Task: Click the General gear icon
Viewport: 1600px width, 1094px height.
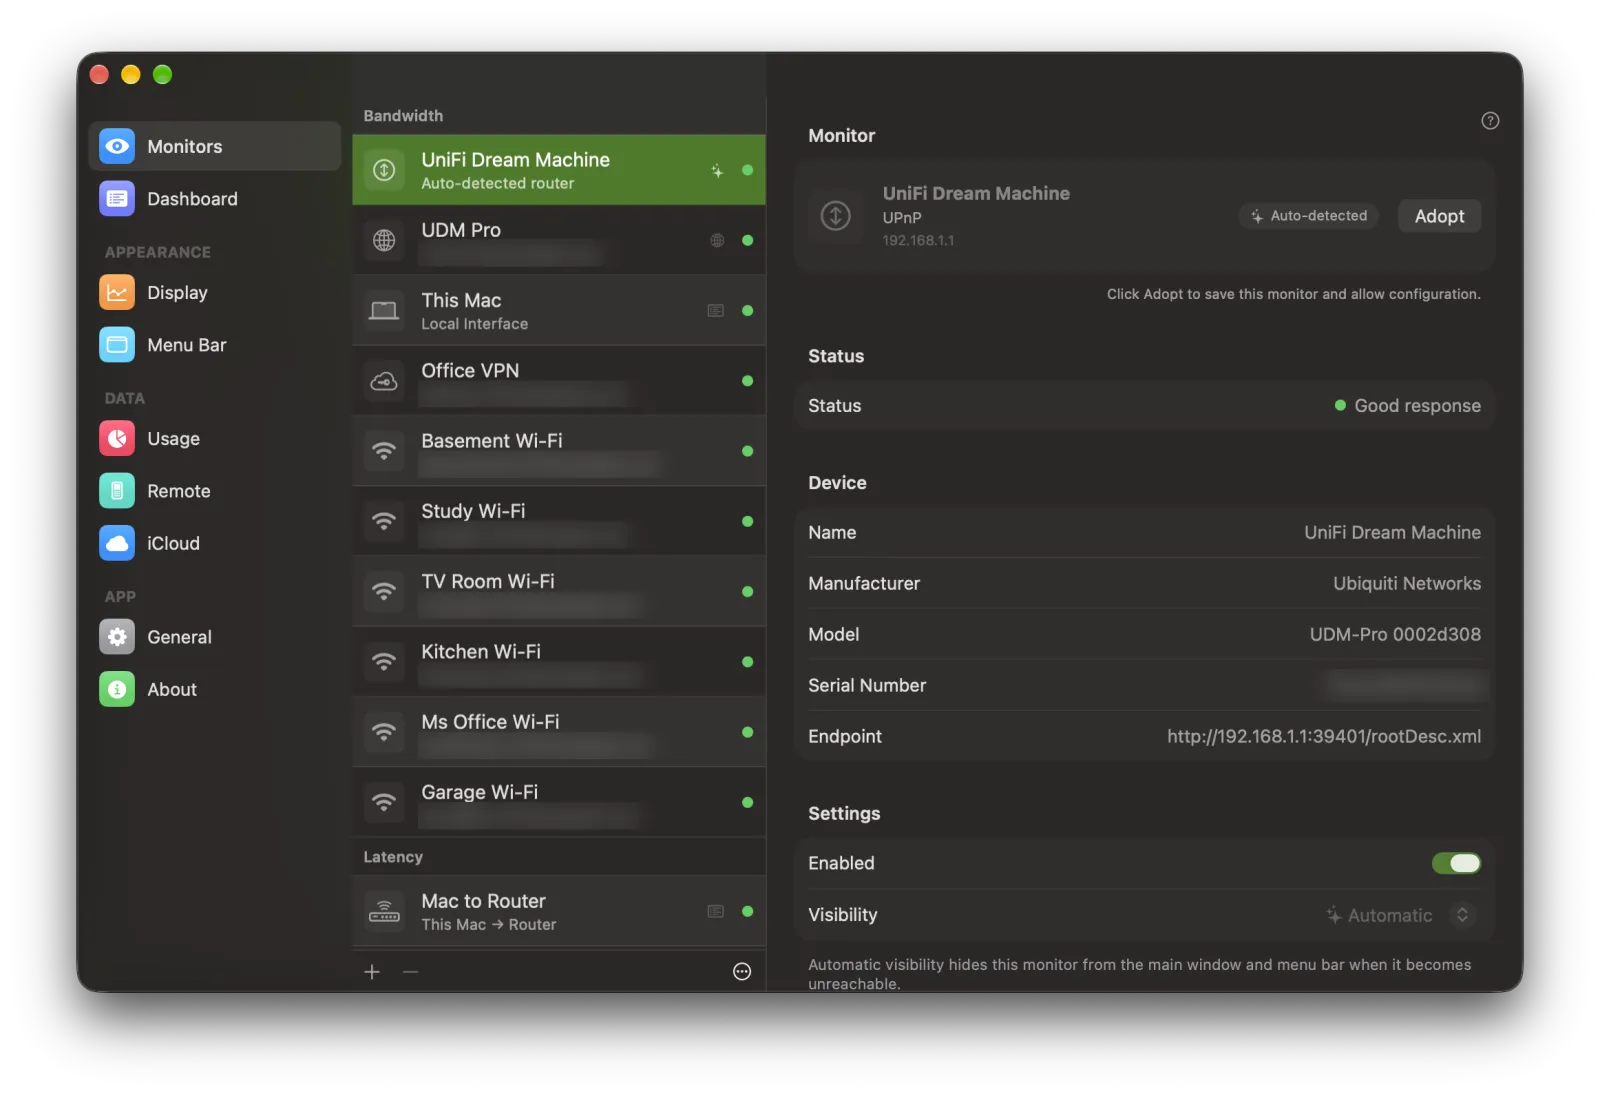Action: pyautogui.click(x=117, y=637)
